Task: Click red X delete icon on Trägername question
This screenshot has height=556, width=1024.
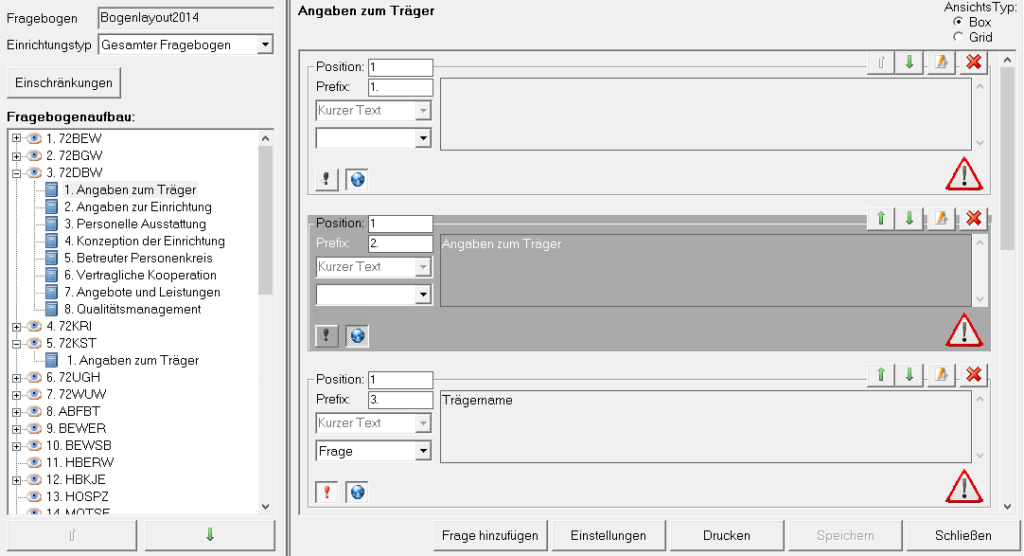Action: pos(973,375)
